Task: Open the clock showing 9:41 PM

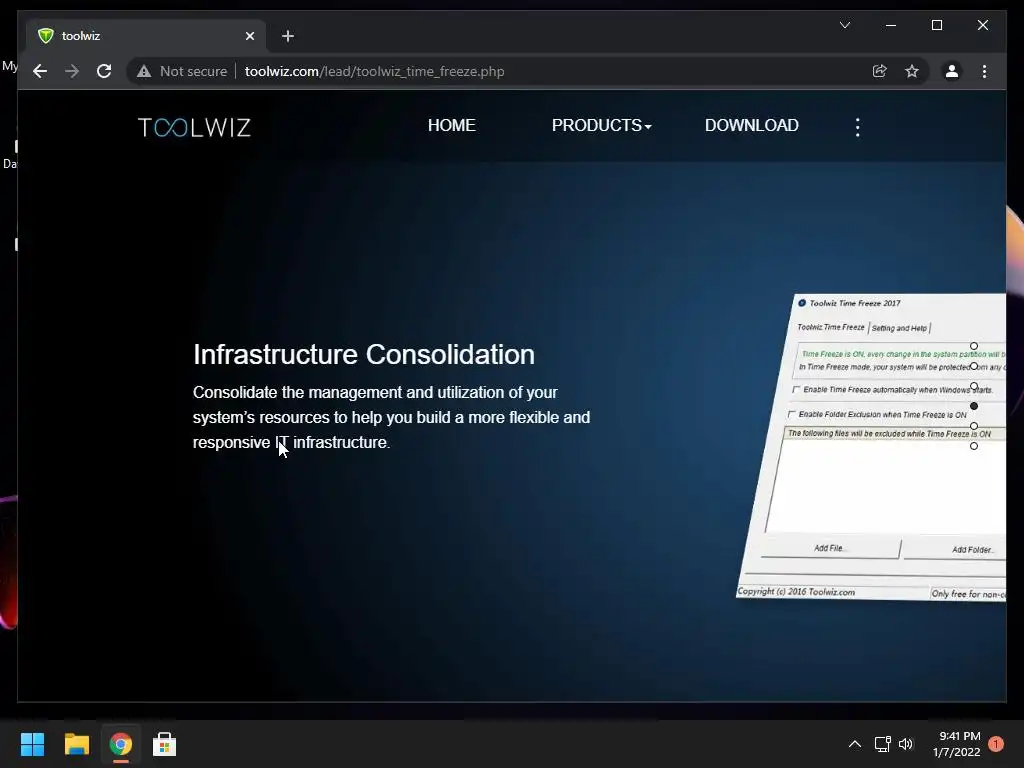Action: [957, 744]
